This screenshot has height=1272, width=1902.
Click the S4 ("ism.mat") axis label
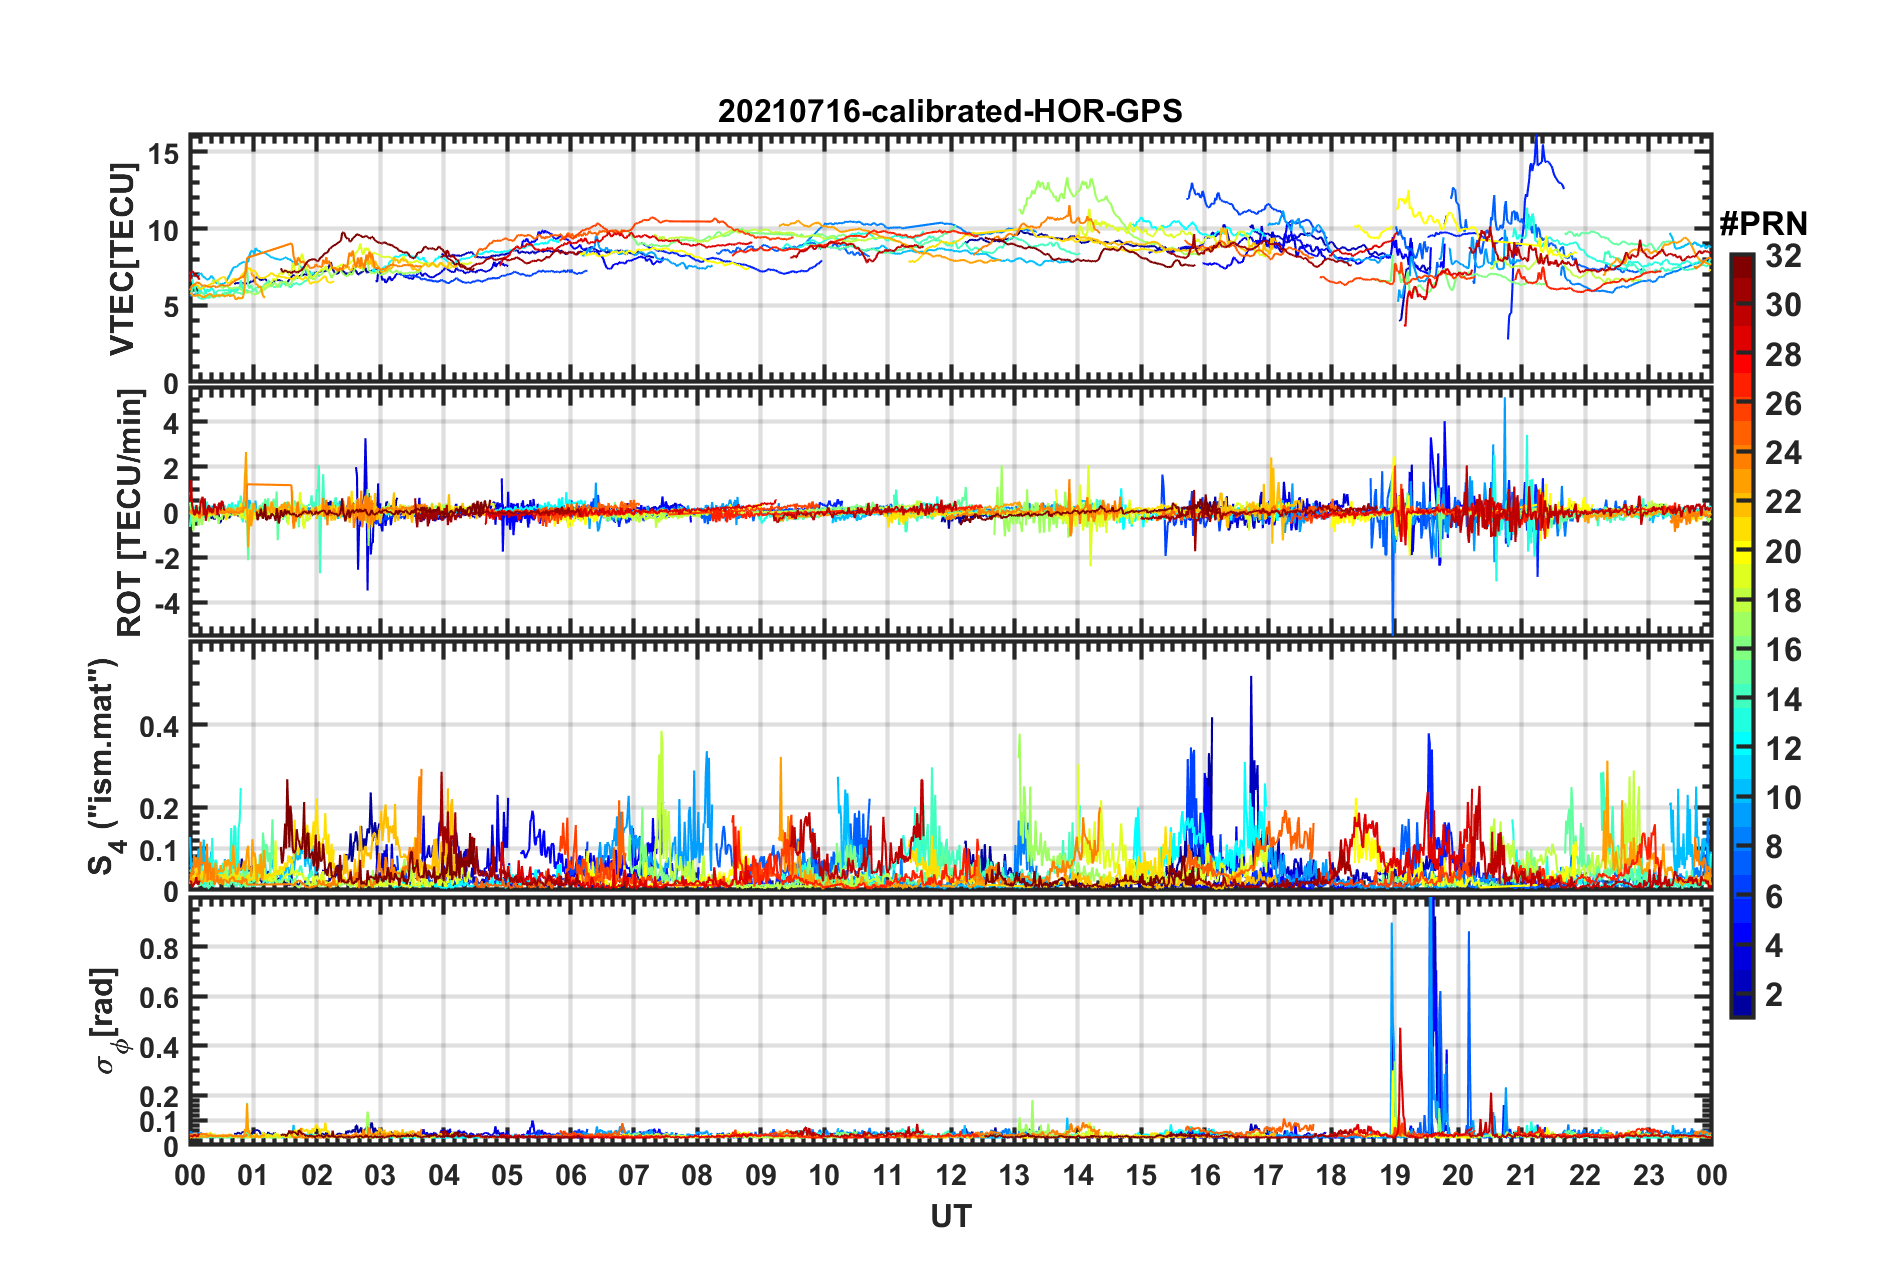pyautogui.click(x=104, y=766)
